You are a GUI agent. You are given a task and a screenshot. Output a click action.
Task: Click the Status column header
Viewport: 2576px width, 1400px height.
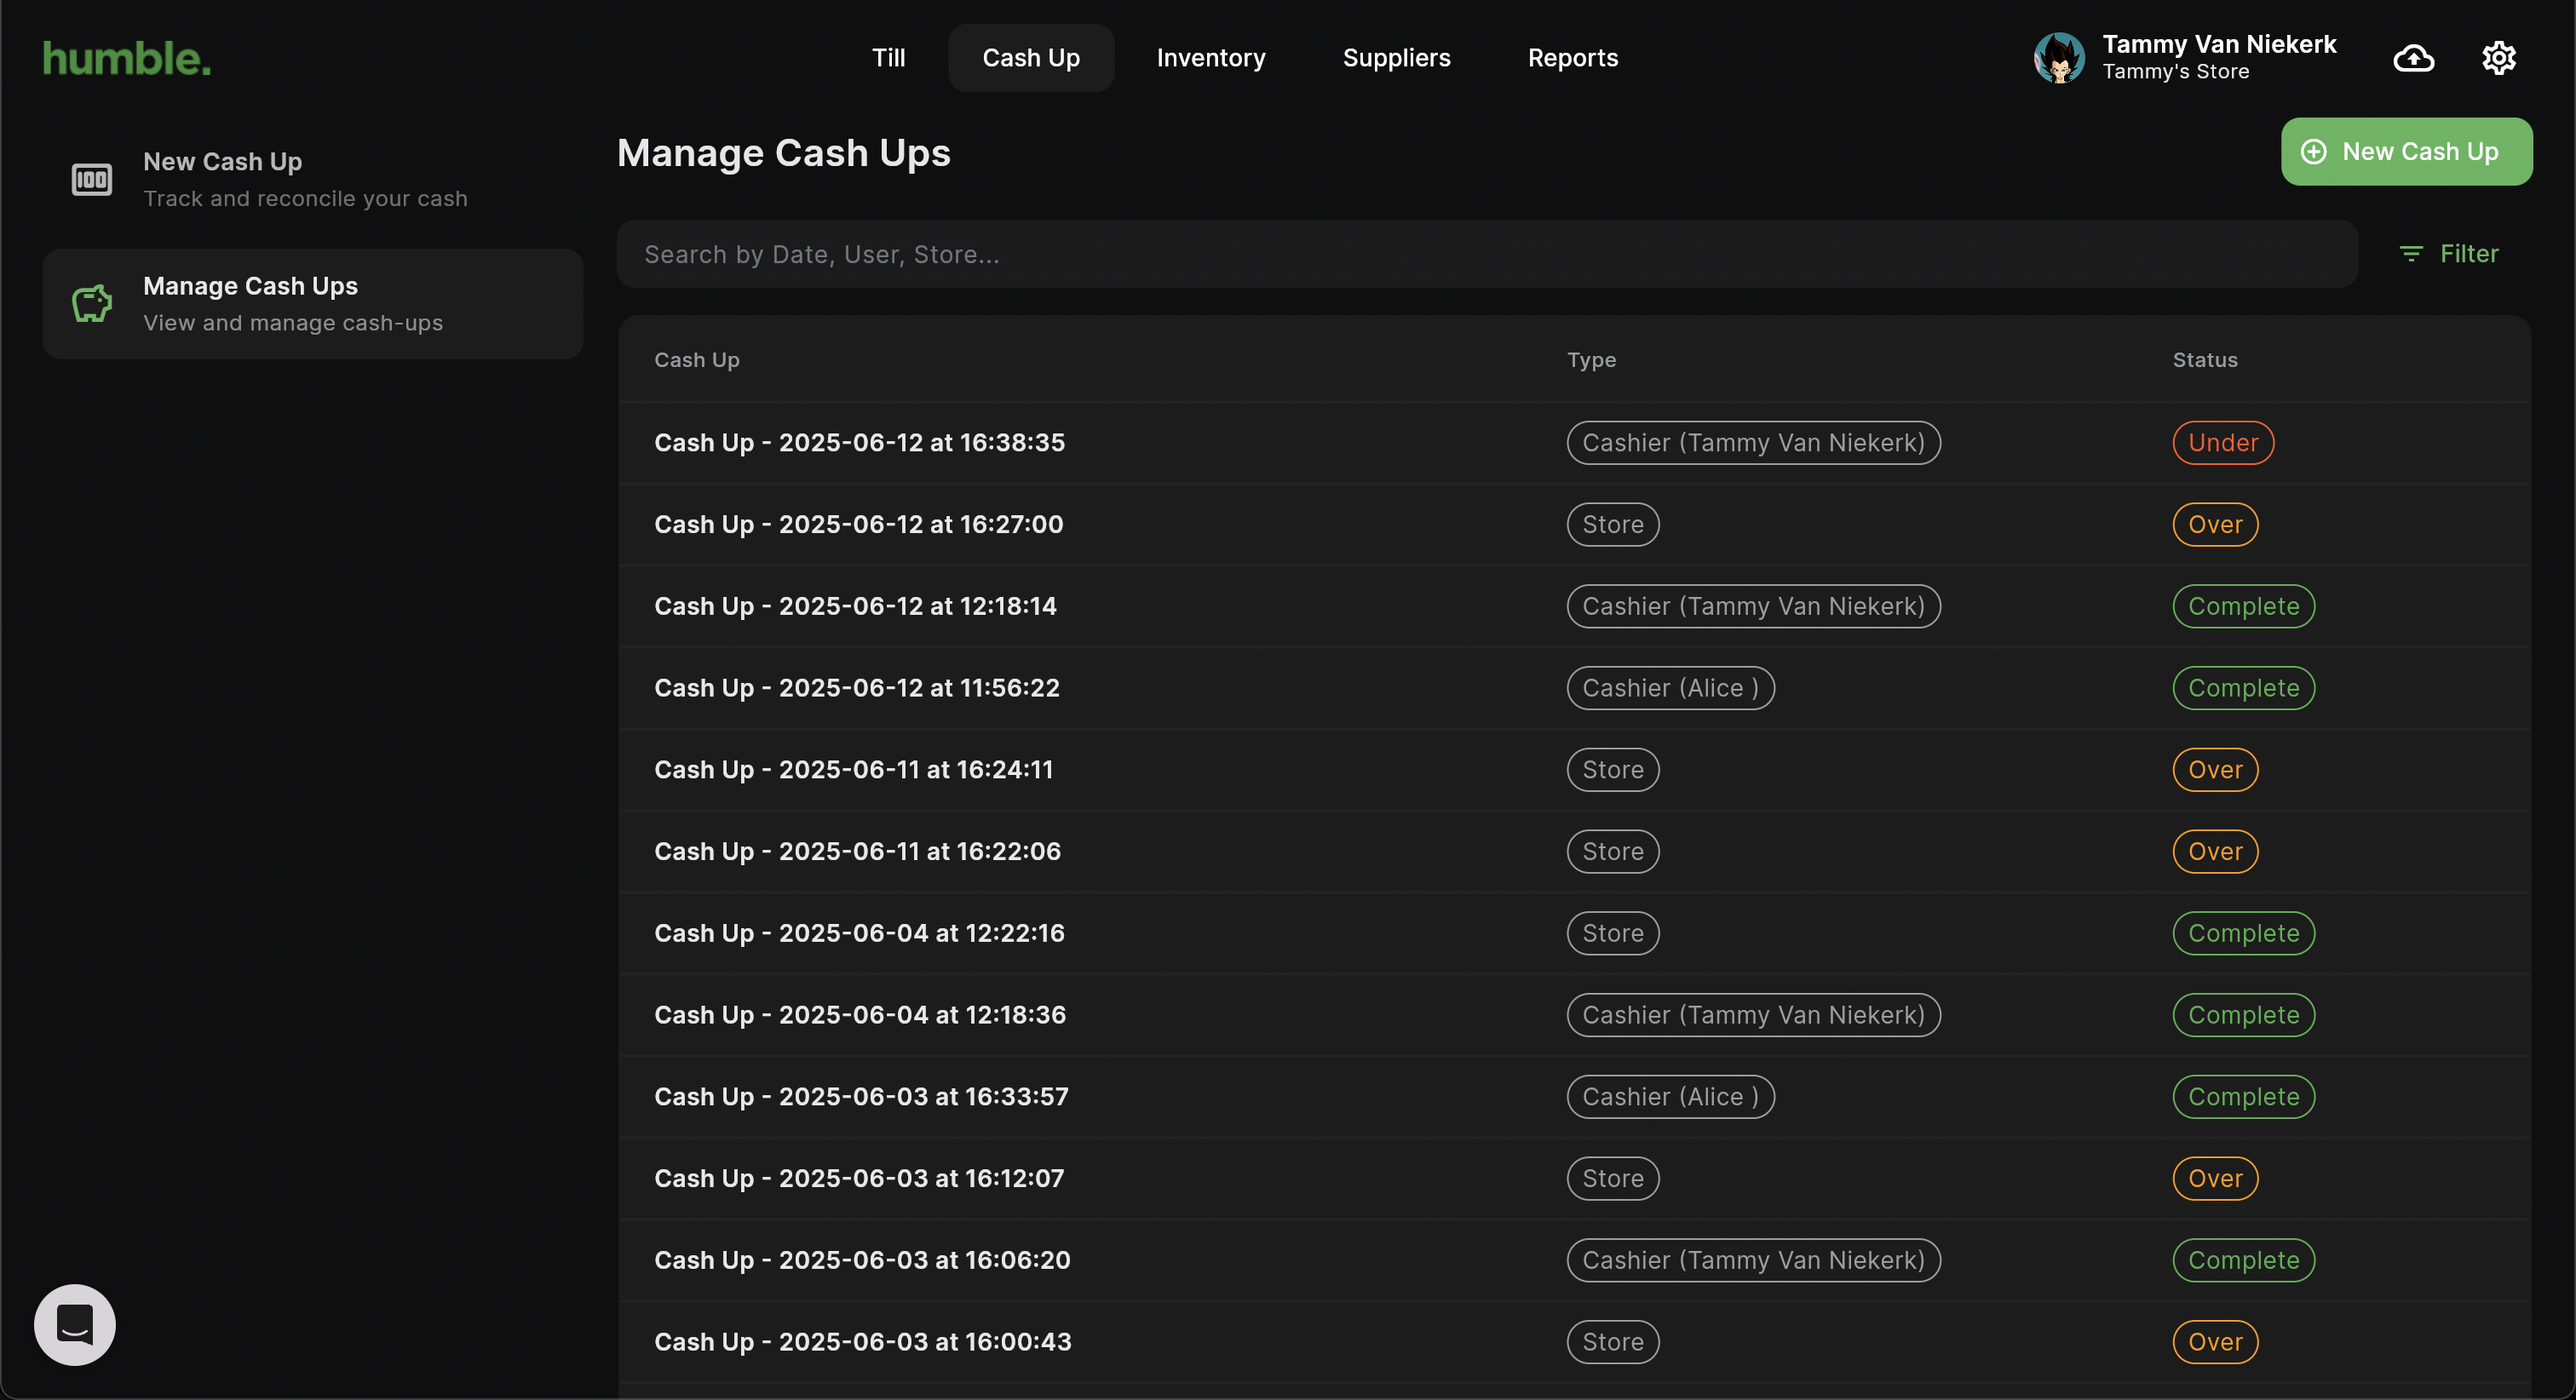pyautogui.click(x=2204, y=360)
